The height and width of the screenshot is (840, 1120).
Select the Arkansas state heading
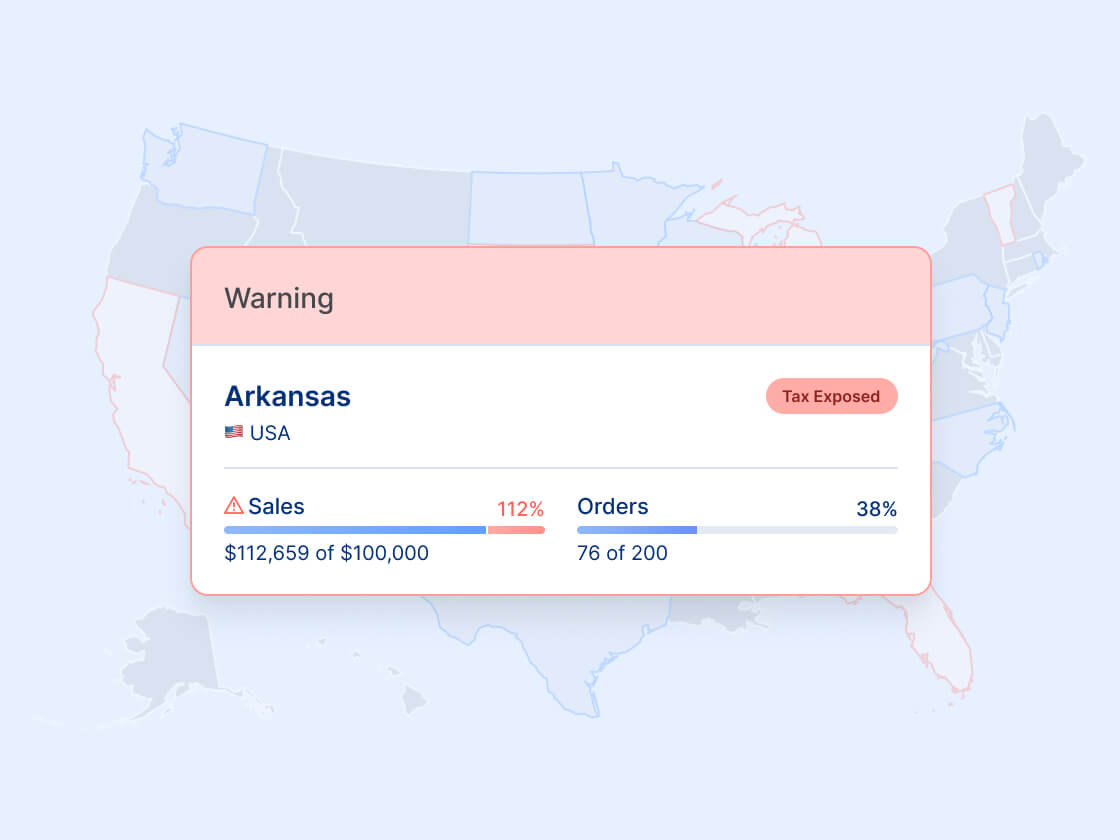click(288, 396)
